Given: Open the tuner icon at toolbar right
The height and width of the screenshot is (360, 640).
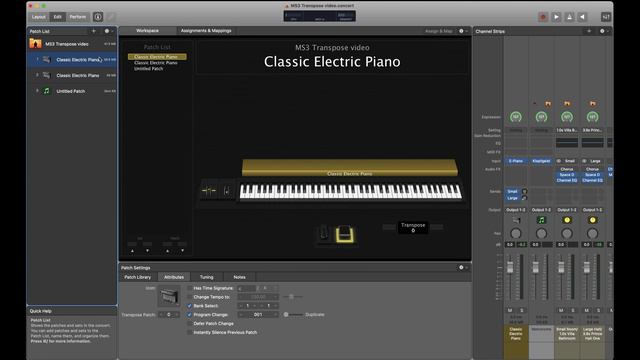Looking at the screenshot, I should 606,17.
